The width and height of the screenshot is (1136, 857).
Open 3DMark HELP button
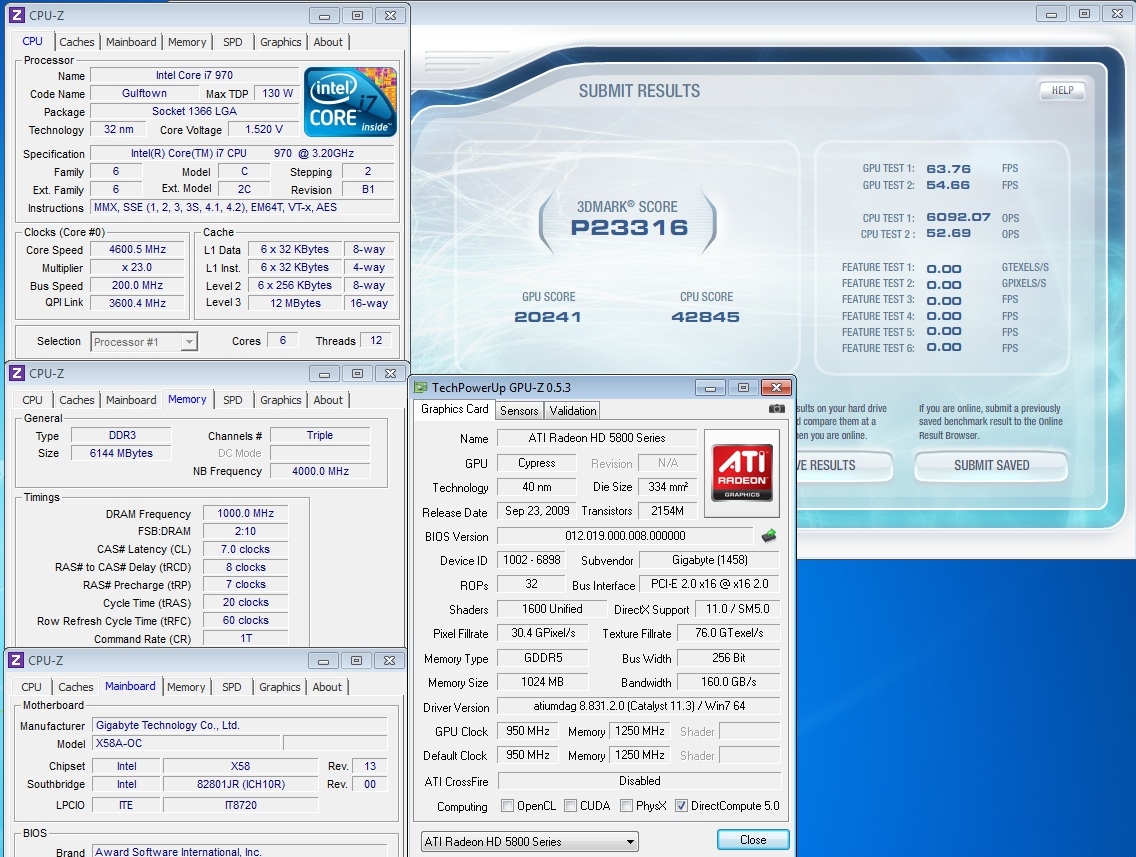(1062, 90)
